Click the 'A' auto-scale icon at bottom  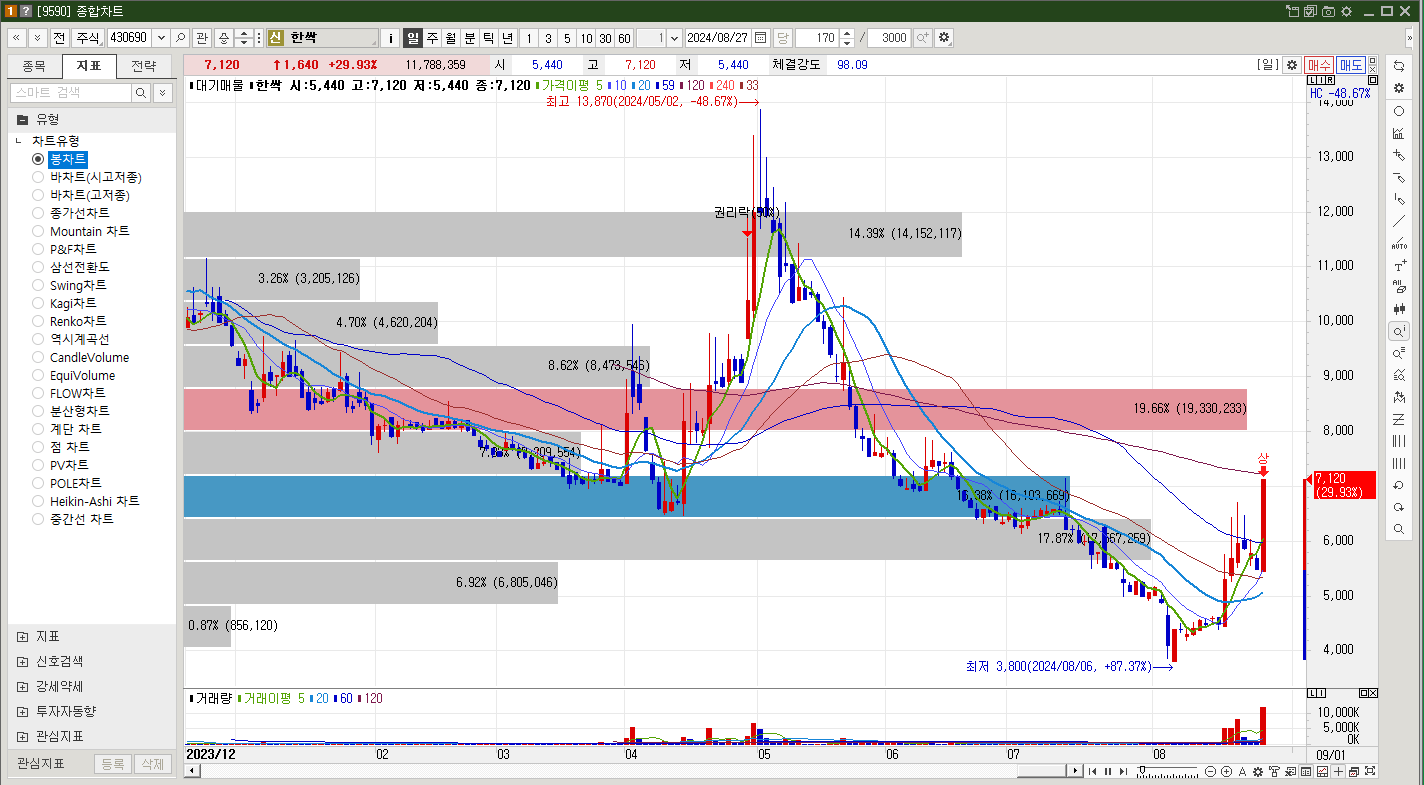pos(1242,771)
